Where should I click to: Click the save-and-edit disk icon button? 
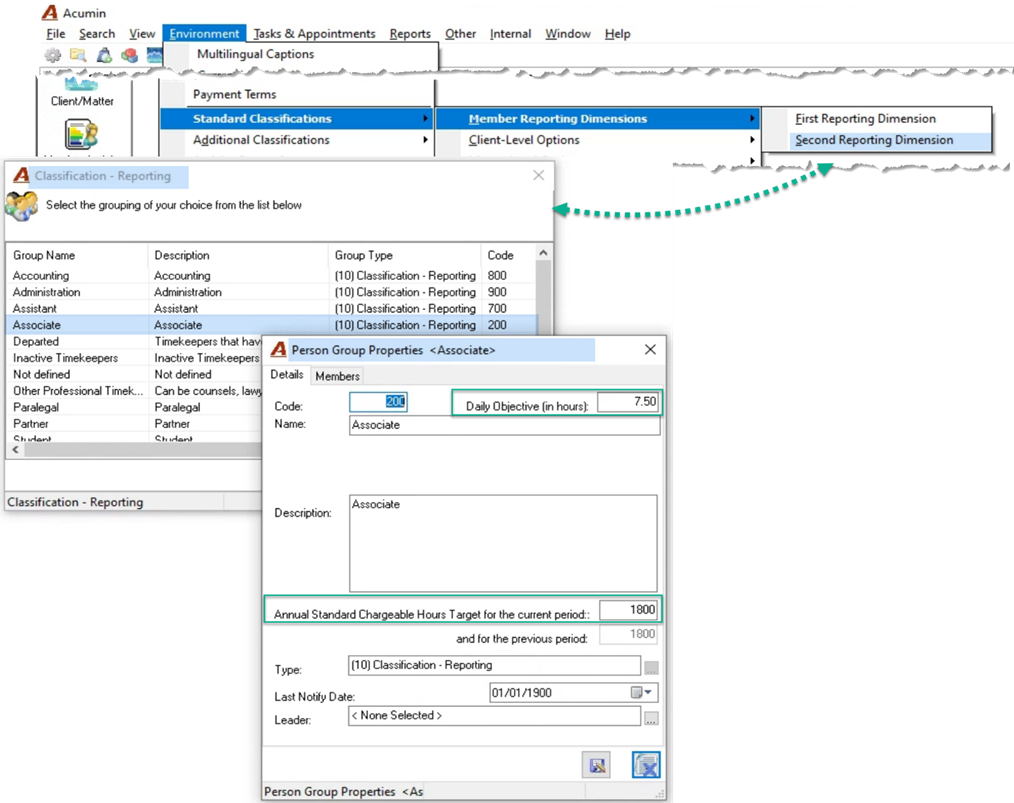[596, 766]
